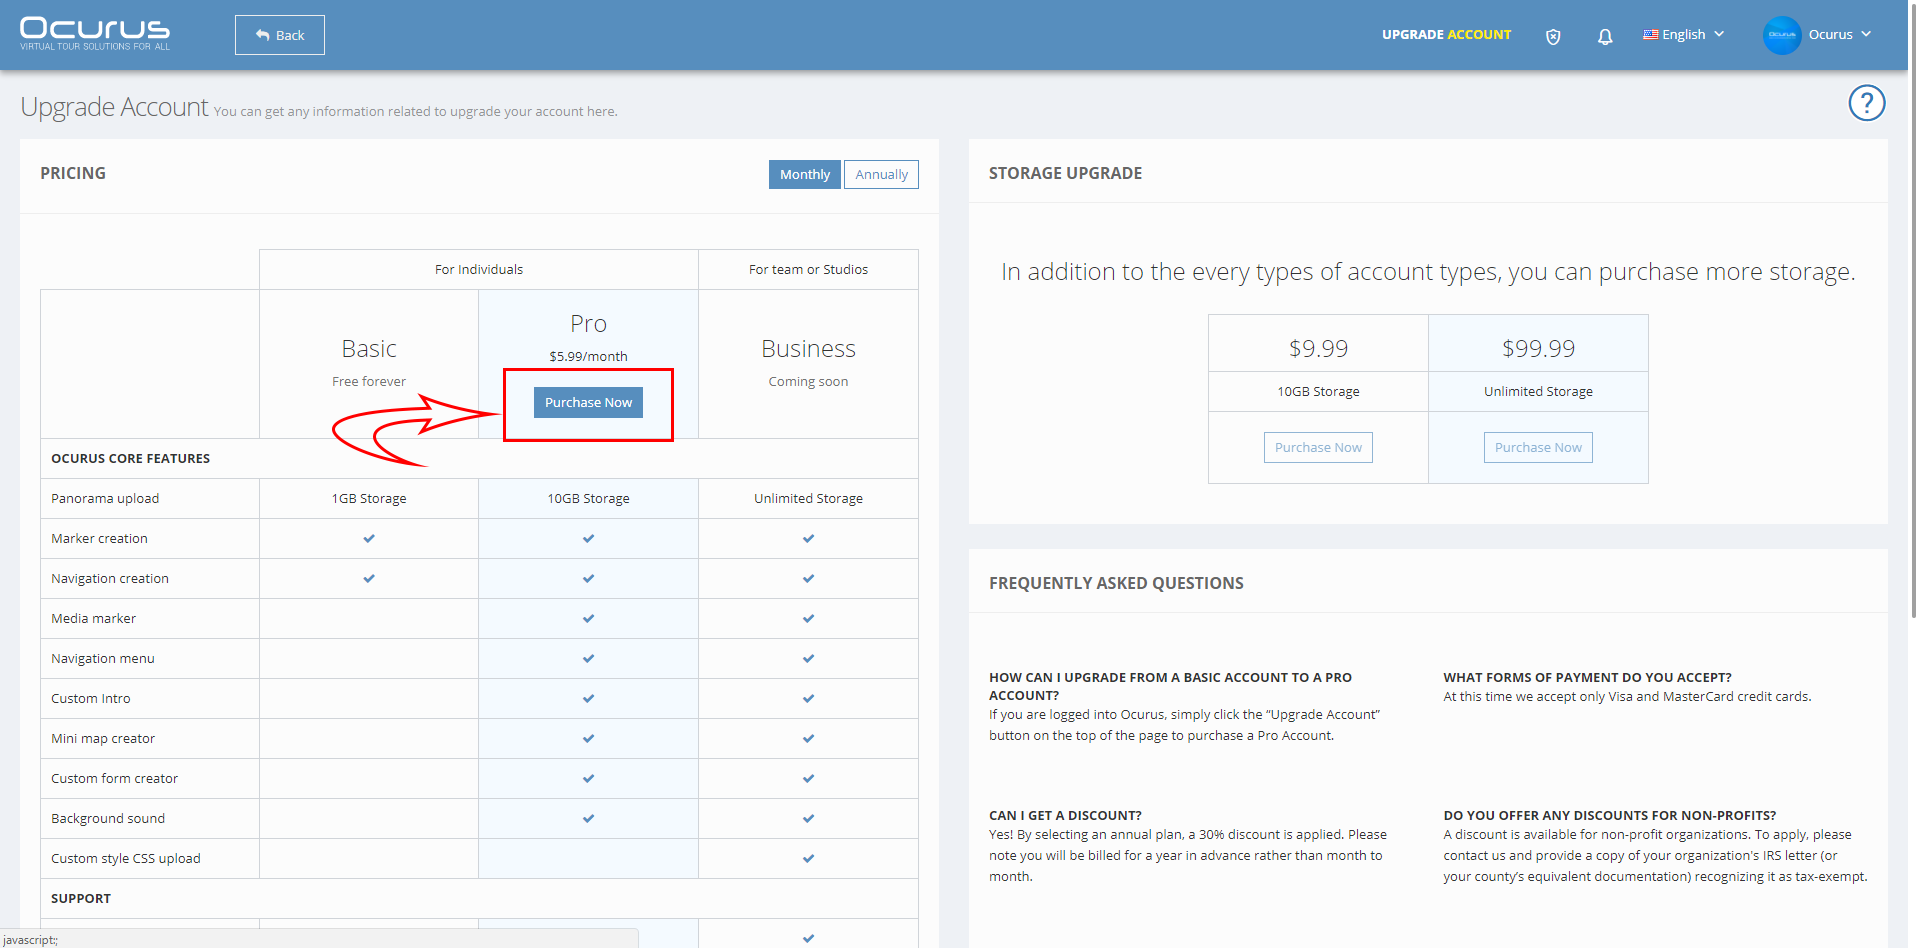Screen dimensions: 1920x948
Task: Click Business plan Custom style CSS checkmark
Action: [808, 858]
